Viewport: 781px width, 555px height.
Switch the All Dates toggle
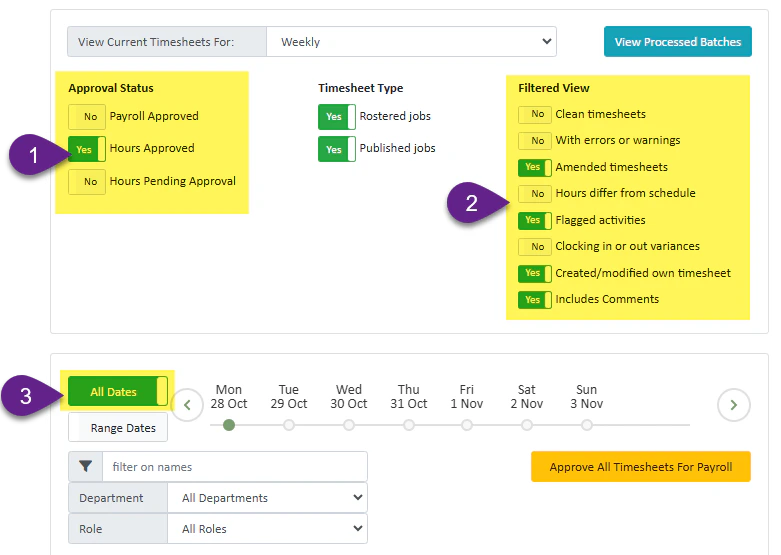[118, 392]
